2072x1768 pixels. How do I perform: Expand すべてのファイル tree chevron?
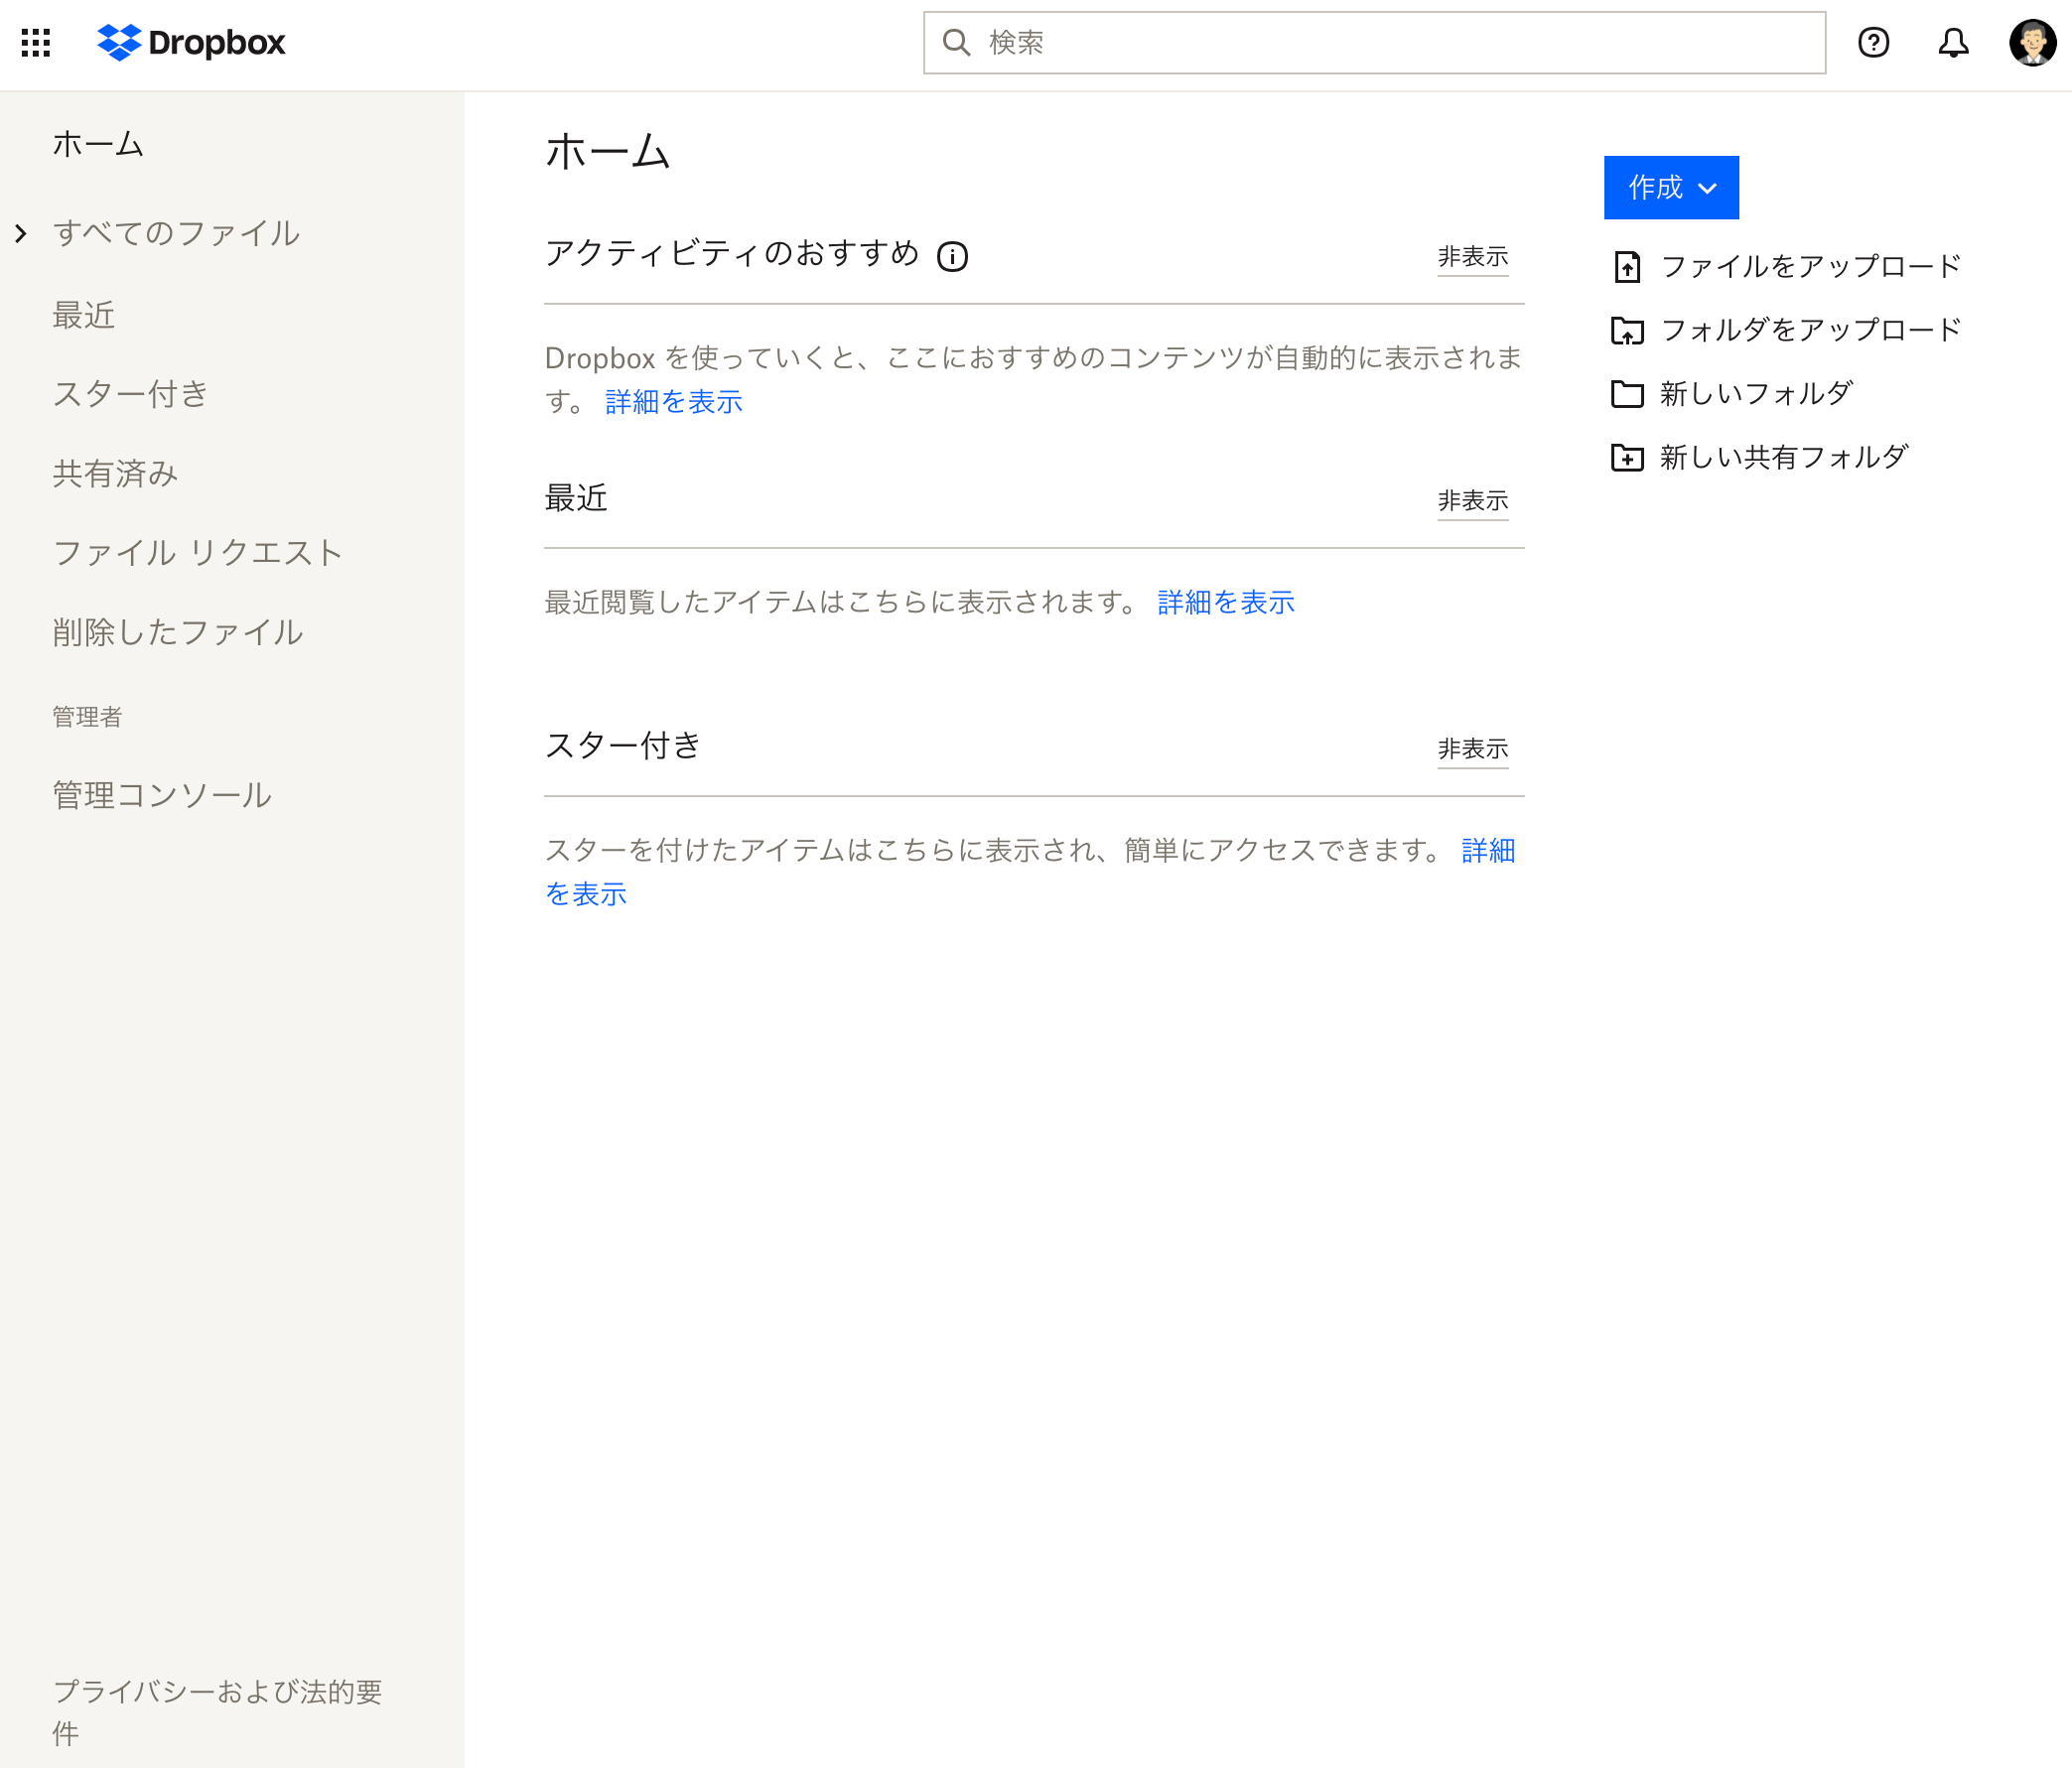tap(21, 234)
